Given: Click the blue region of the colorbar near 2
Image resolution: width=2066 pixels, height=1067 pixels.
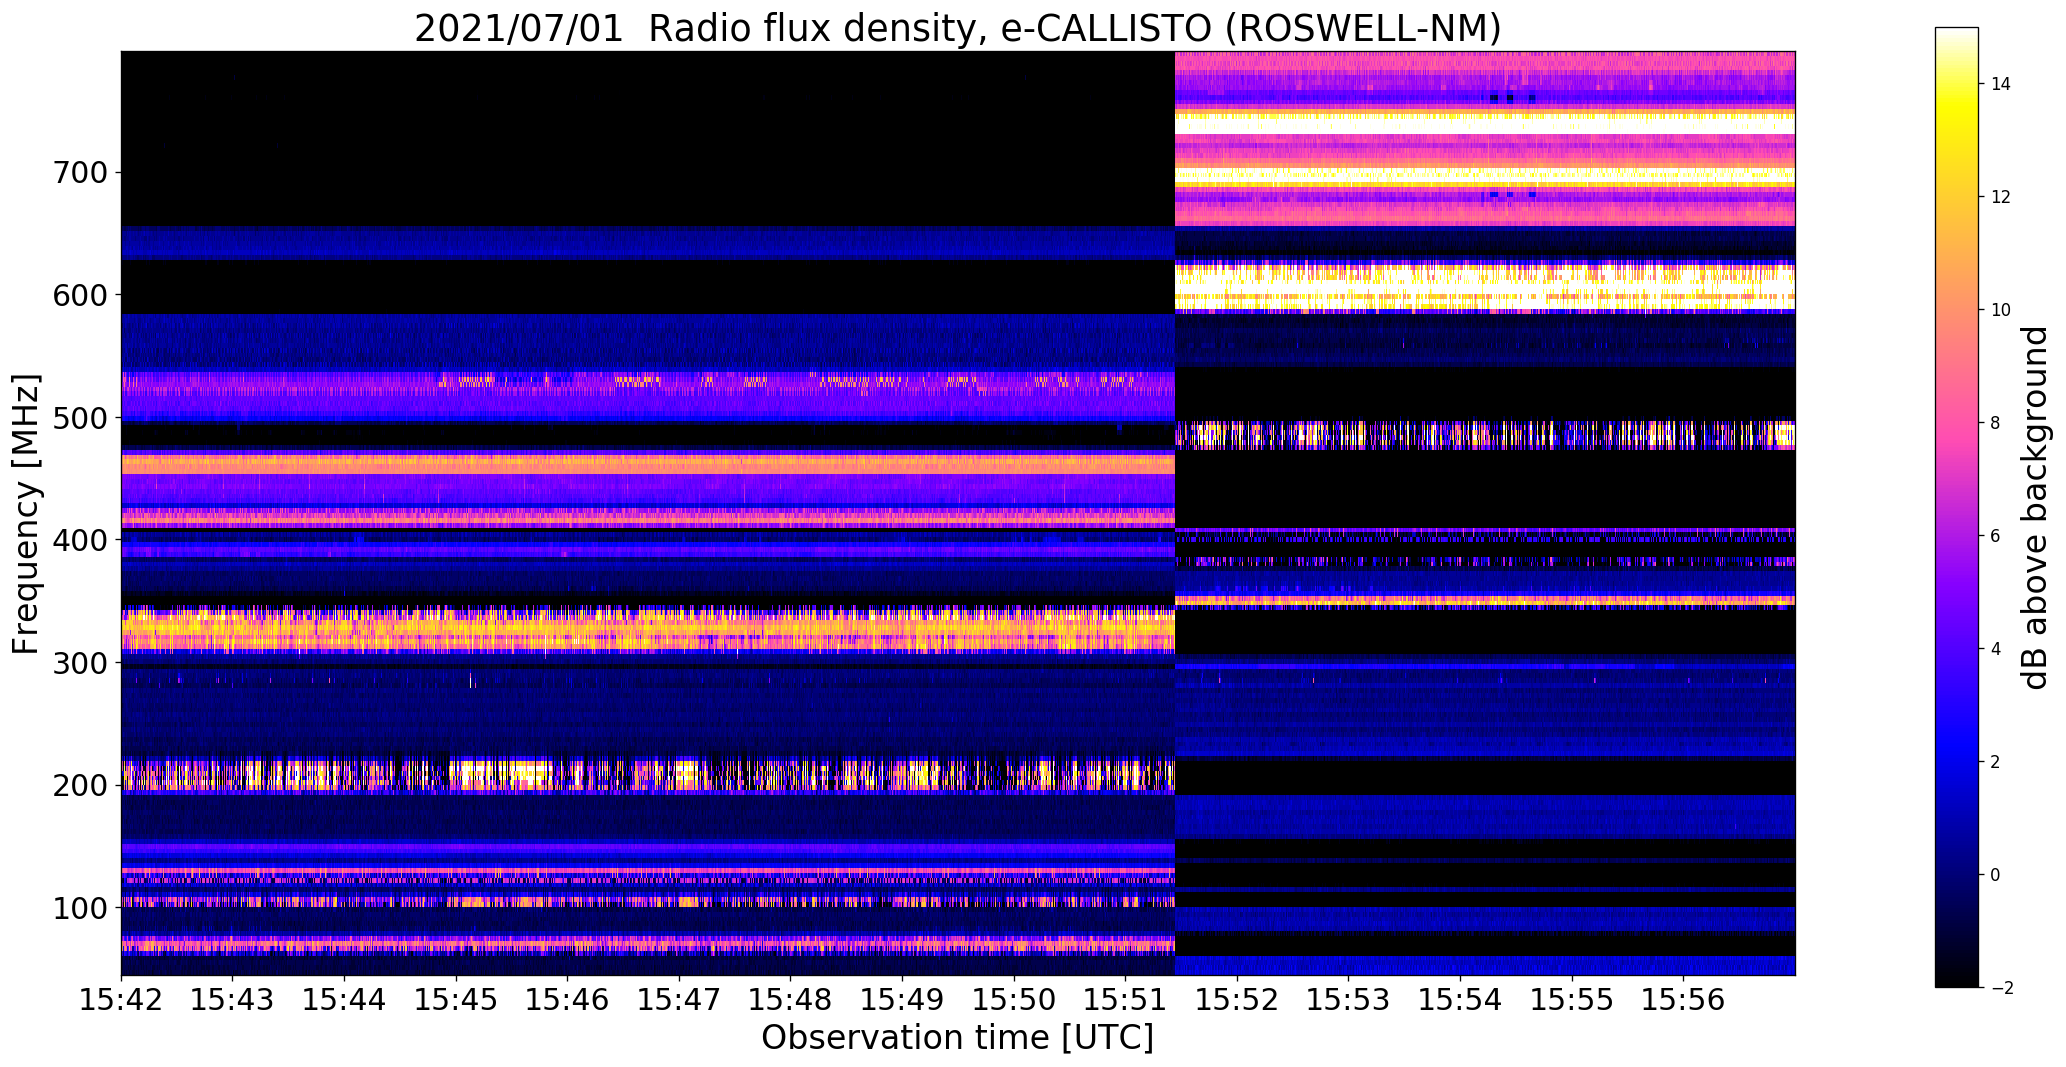Looking at the screenshot, I should tap(1957, 762).
